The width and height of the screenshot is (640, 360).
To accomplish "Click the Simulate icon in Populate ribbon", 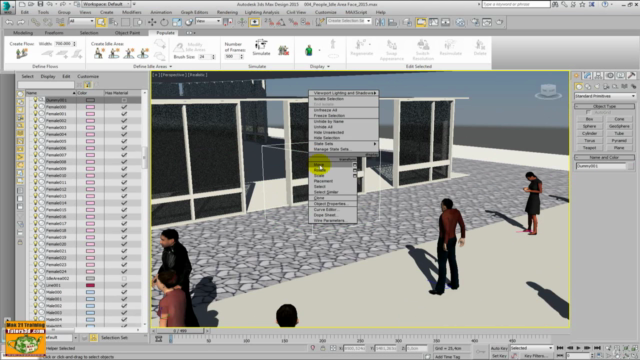I will click(261, 47).
